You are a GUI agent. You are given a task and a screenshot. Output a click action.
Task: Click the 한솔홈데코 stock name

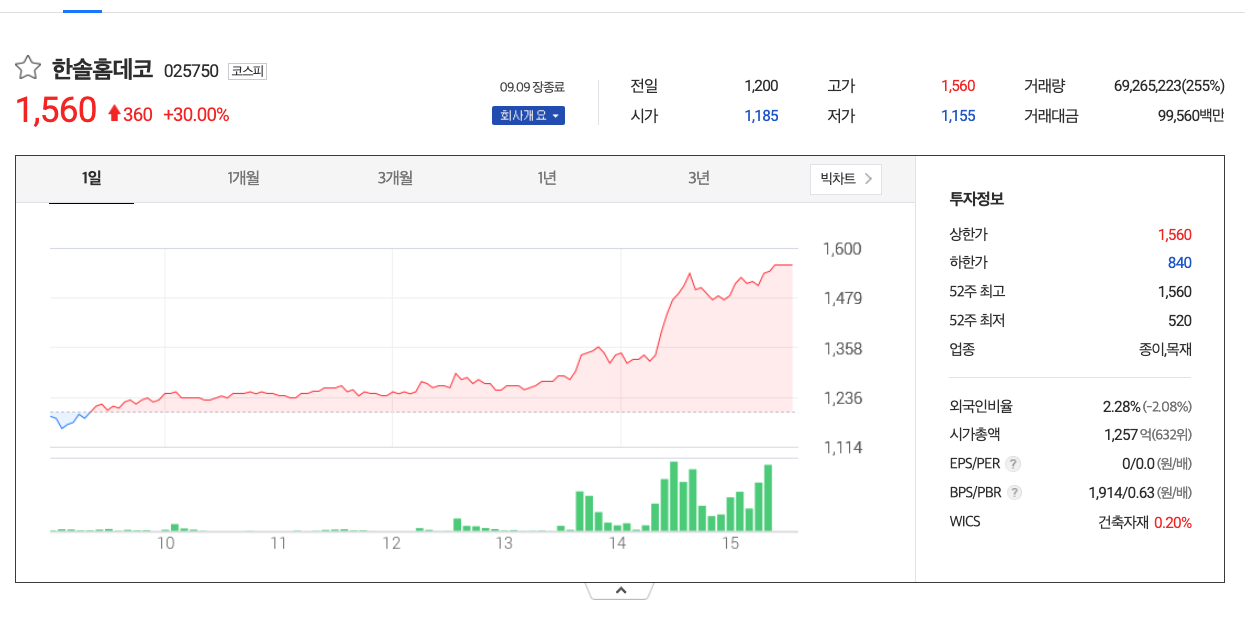coord(102,70)
